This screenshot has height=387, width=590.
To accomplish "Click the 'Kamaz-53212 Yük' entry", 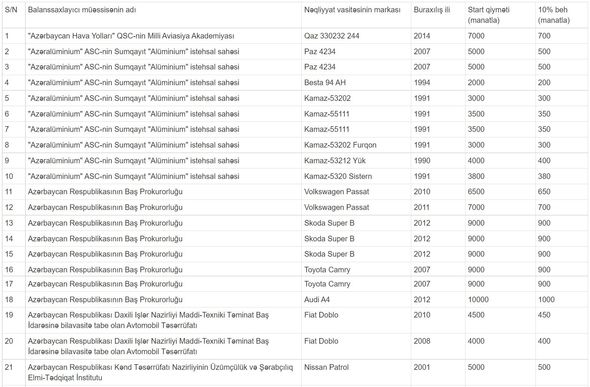I will pyautogui.click(x=335, y=161).
